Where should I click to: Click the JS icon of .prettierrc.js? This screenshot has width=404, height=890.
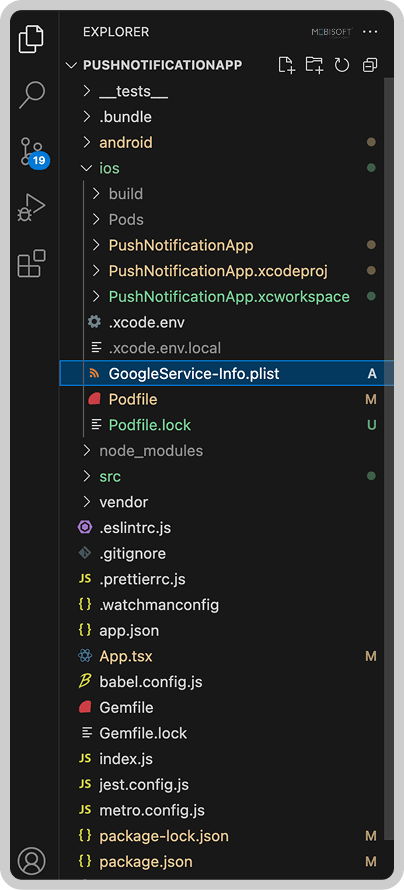(85, 579)
